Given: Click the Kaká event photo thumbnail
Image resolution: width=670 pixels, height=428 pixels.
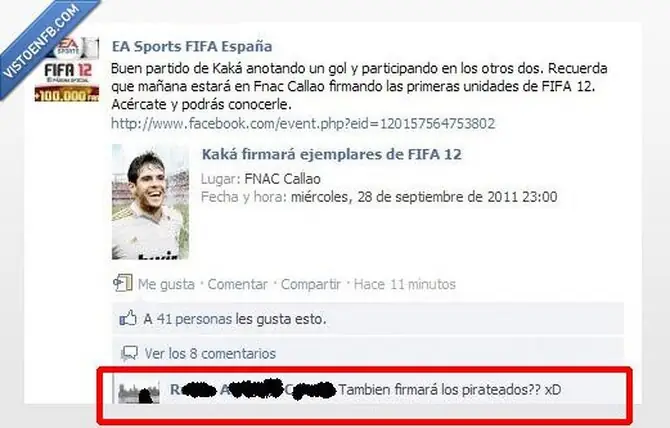Looking at the screenshot, I should [150, 202].
